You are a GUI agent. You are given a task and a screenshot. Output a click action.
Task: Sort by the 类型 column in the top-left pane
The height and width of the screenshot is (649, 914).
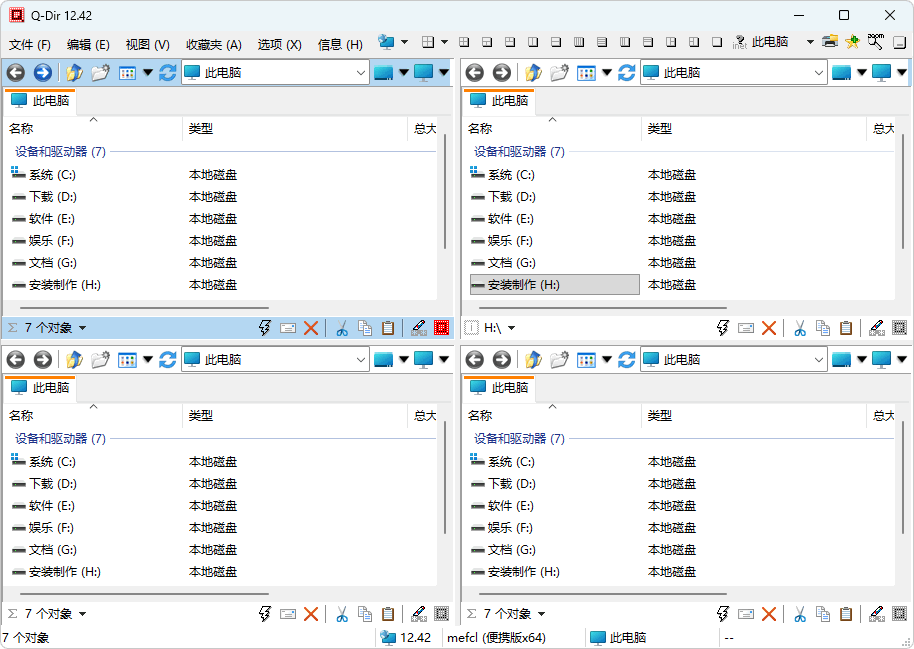click(201, 129)
